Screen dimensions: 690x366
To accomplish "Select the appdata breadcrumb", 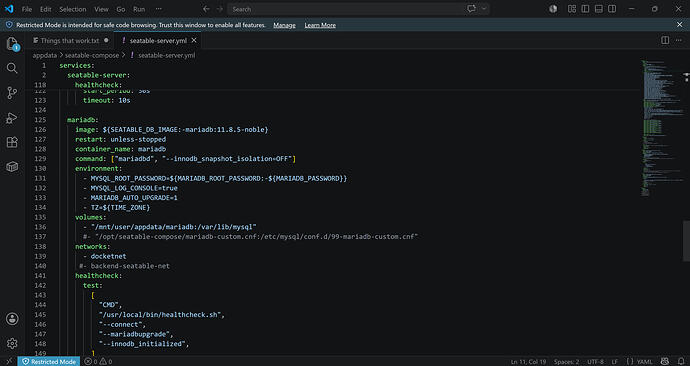I will pyautogui.click(x=44, y=55).
